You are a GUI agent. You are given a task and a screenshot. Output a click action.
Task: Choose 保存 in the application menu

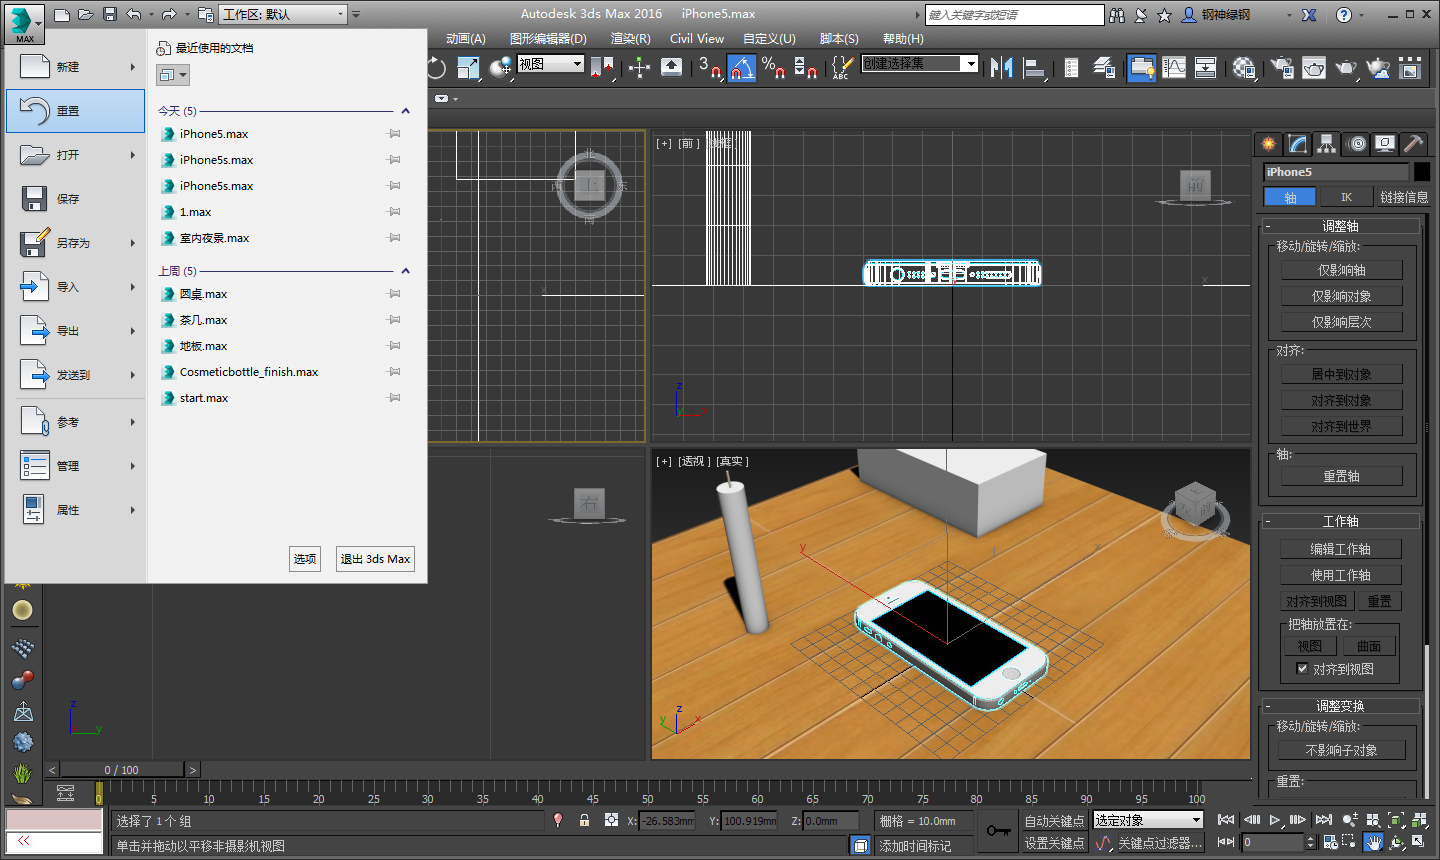pos(75,199)
